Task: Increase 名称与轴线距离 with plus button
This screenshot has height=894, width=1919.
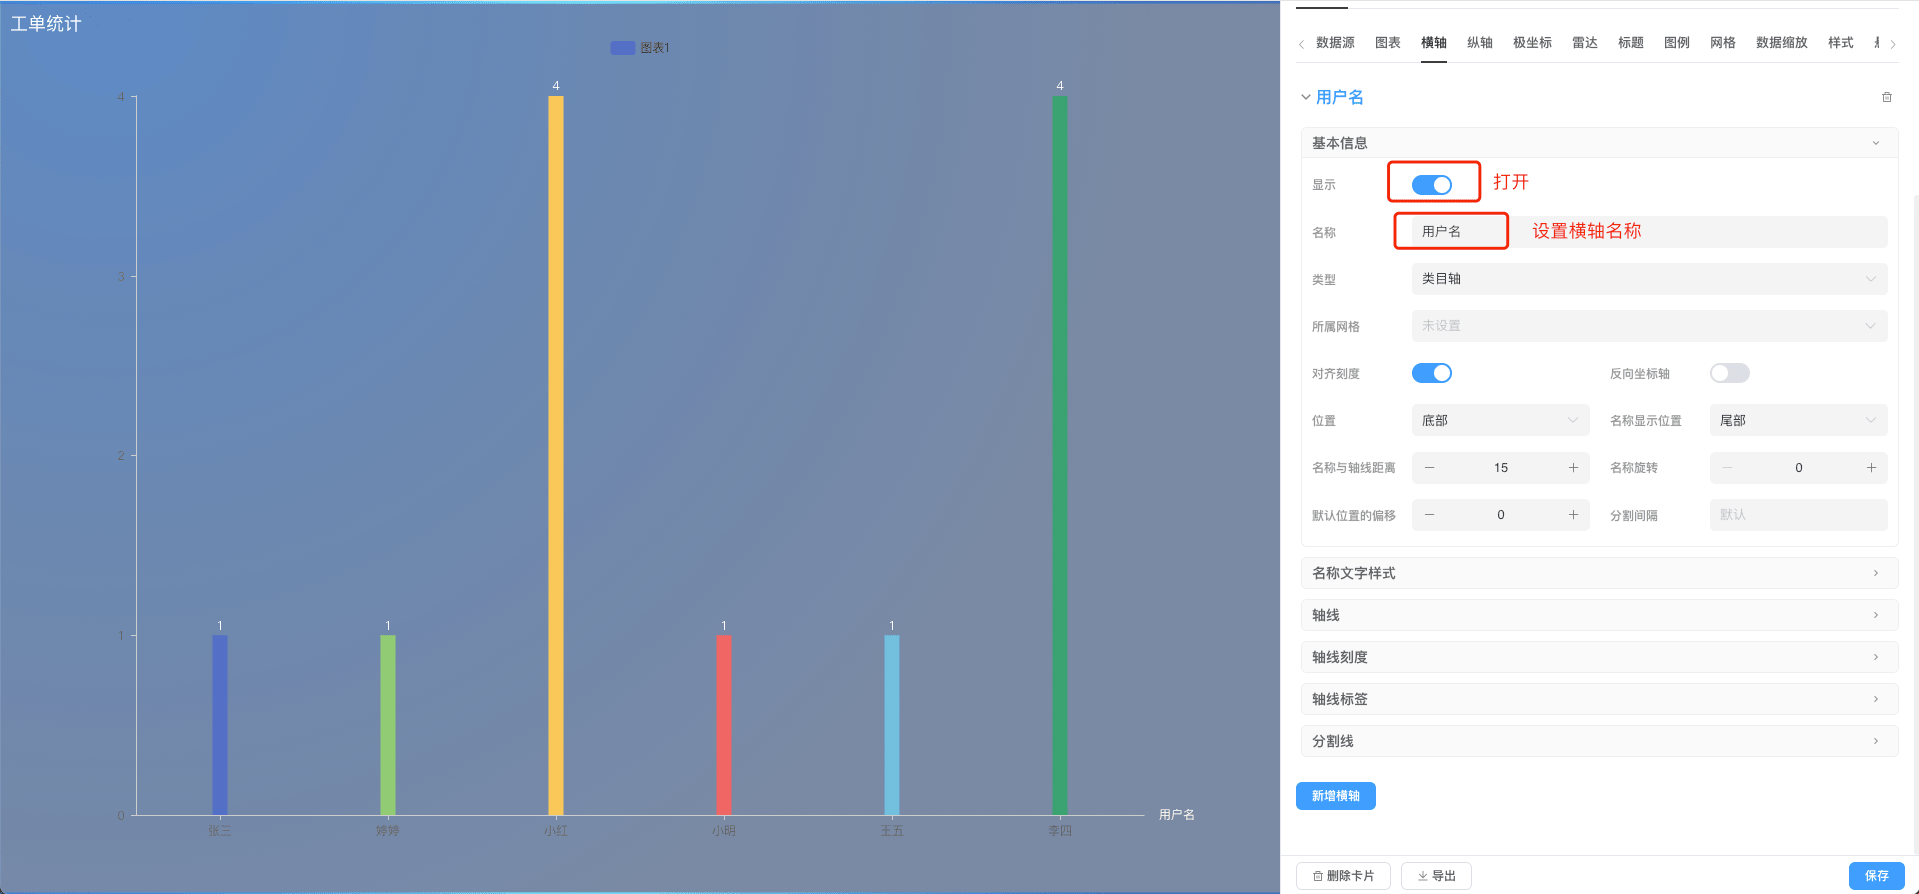Action: click(x=1573, y=468)
